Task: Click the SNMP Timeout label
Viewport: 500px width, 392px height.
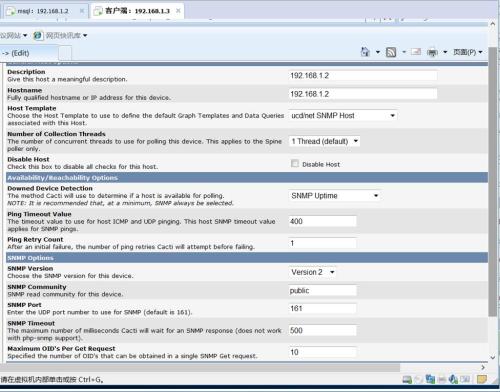Action: (x=31, y=323)
